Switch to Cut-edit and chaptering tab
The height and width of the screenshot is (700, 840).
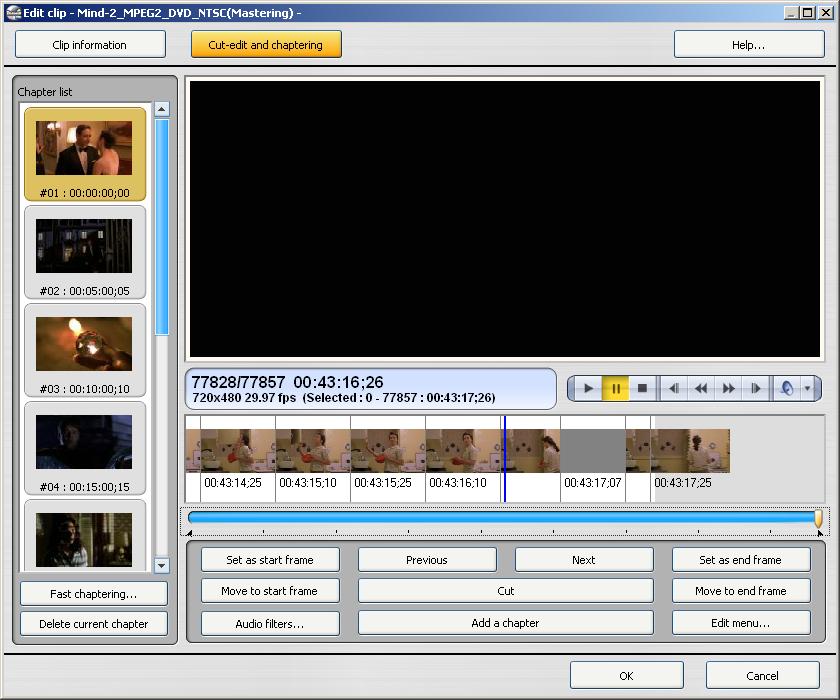[266, 44]
